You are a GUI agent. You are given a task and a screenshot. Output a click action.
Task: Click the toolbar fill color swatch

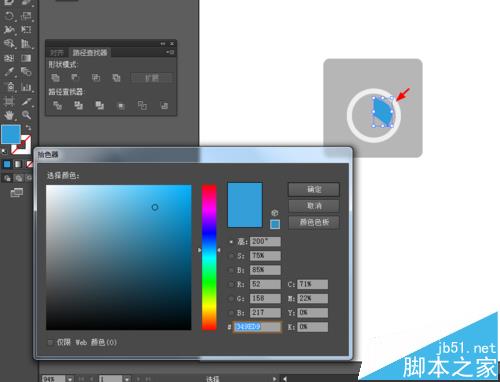tap(11, 134)
